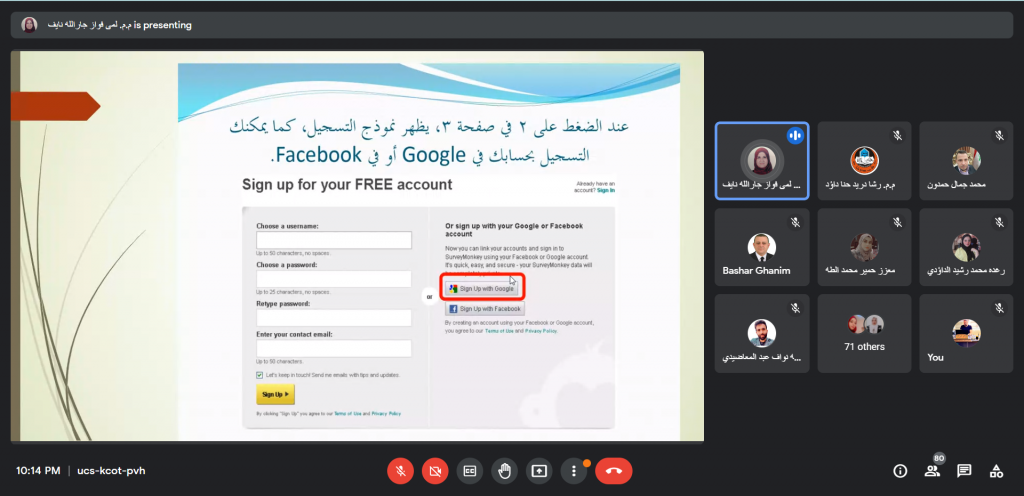Screen dimensions: 1024x496
Task: Click the 'You' self-view tile
Action: tap(966, 333)
